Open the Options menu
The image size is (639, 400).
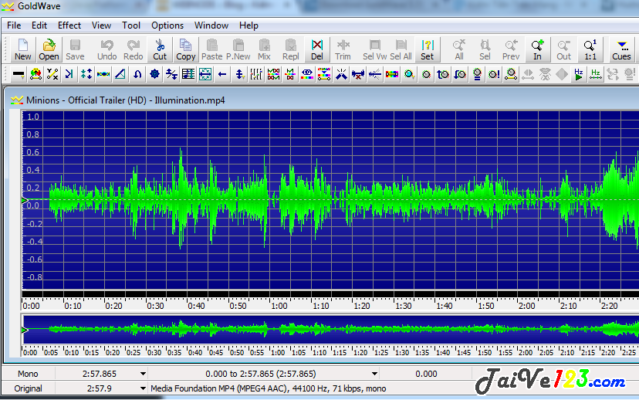click(167, 25)
